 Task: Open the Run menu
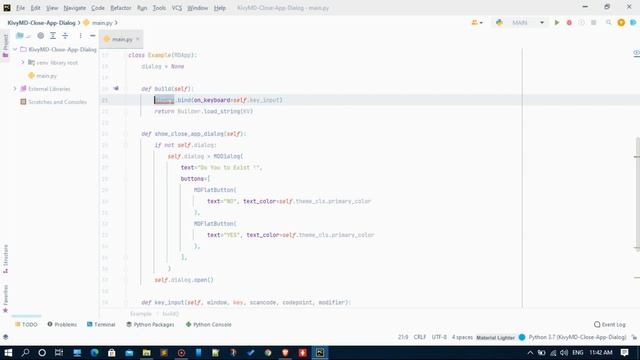coord(142,8)
